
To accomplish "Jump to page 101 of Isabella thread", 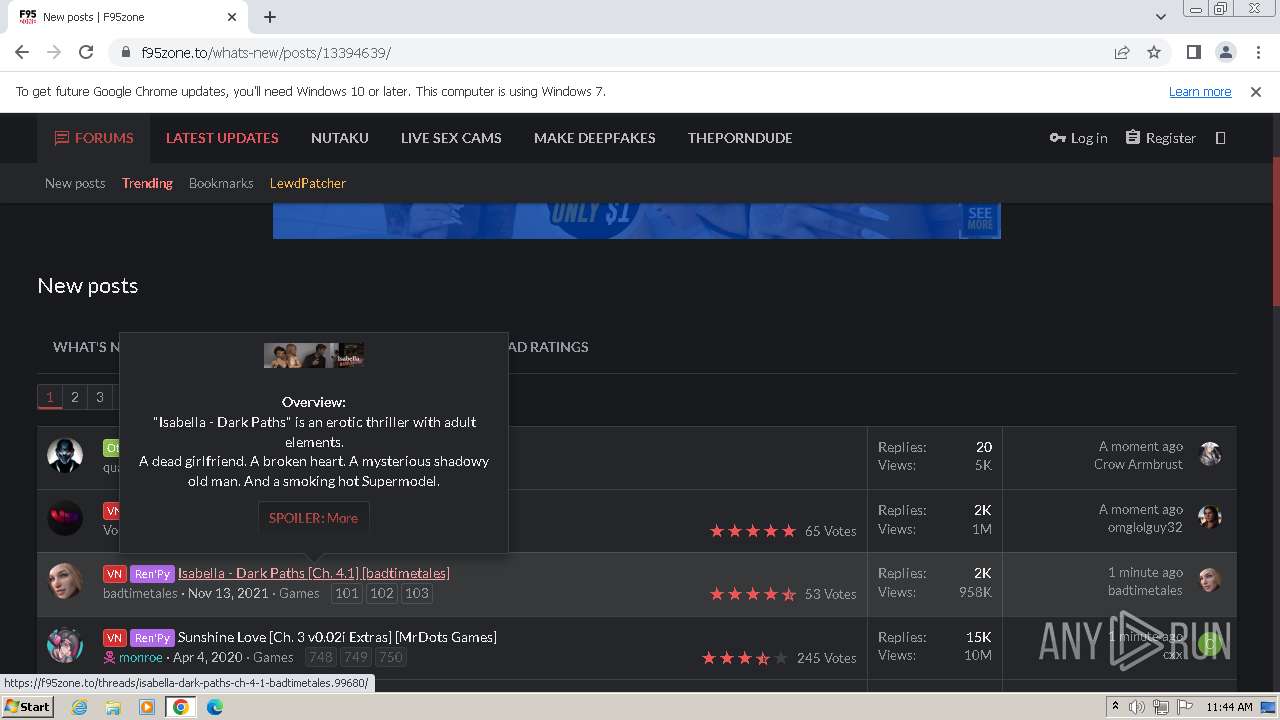I will (346, 593).
